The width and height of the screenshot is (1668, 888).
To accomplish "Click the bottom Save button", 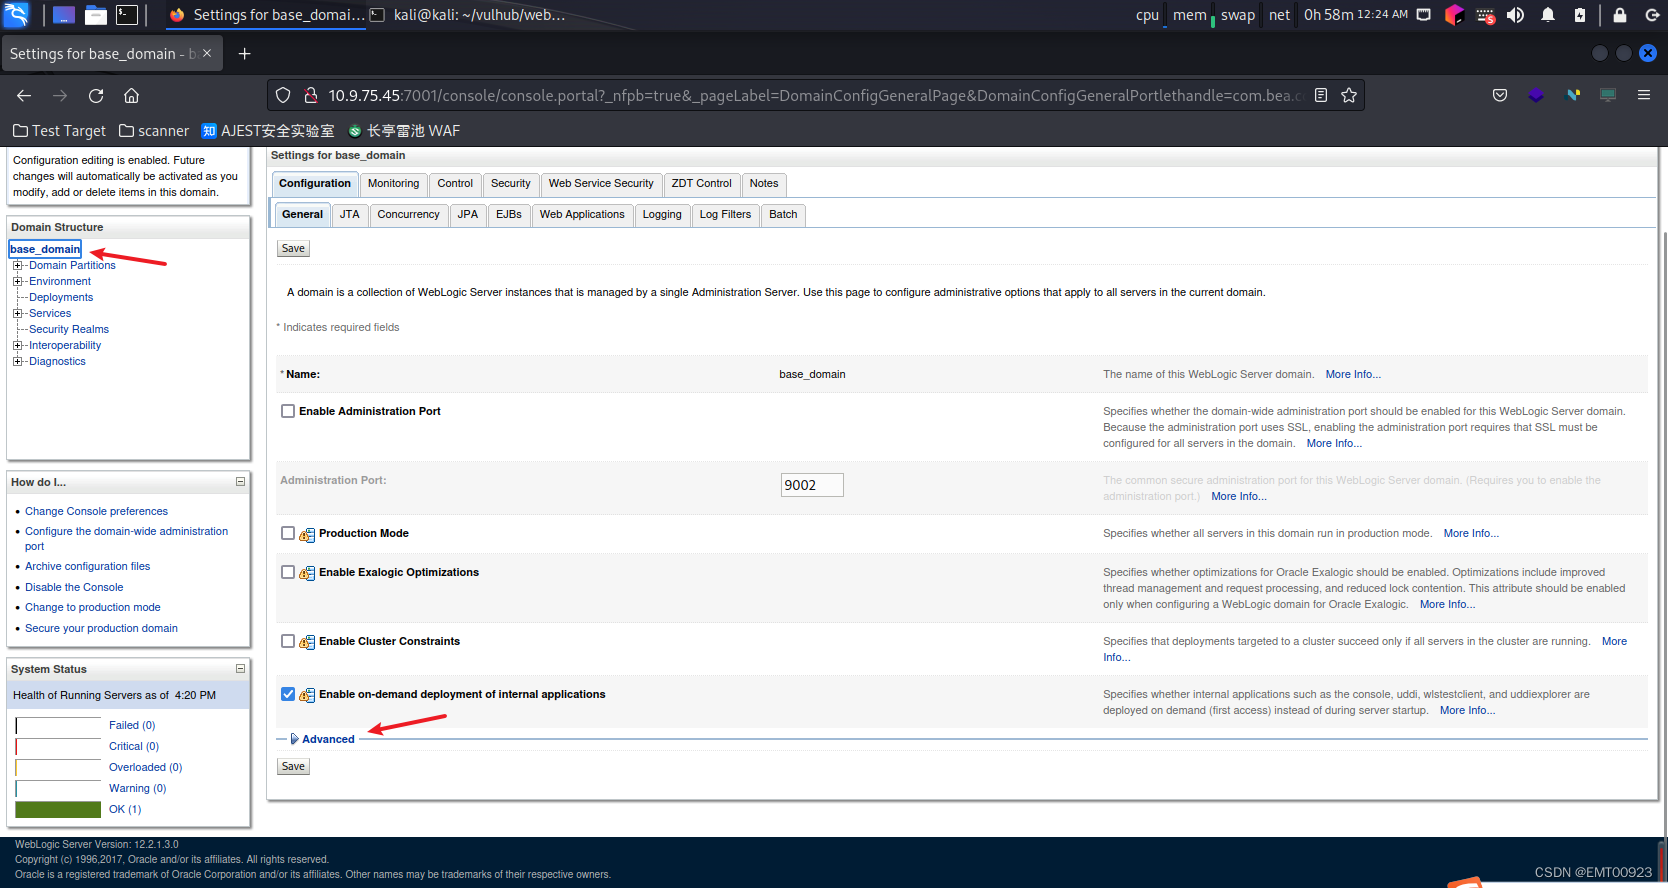I will (x=293, y=766).
